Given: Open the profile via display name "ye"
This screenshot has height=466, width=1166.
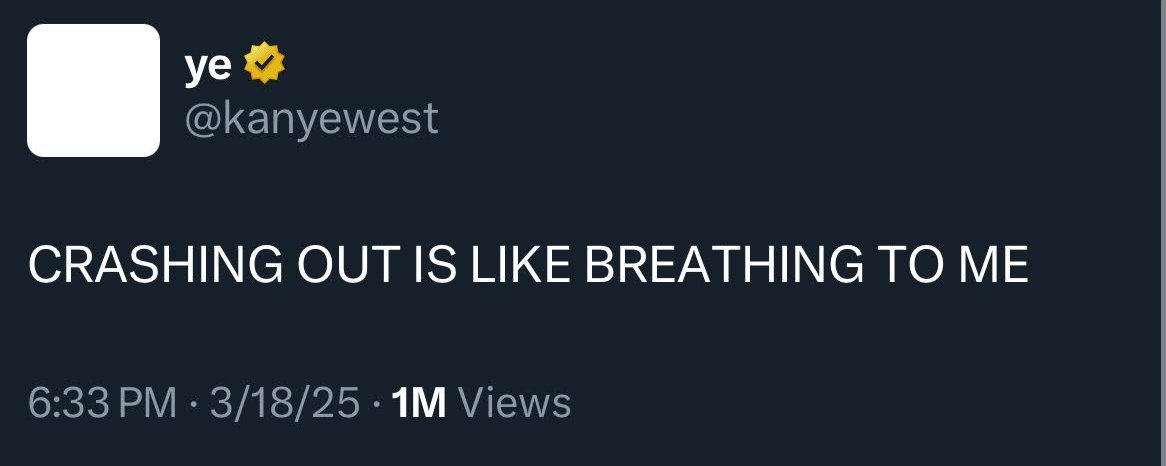Looking at the screenshot, I should pos(208,65).
